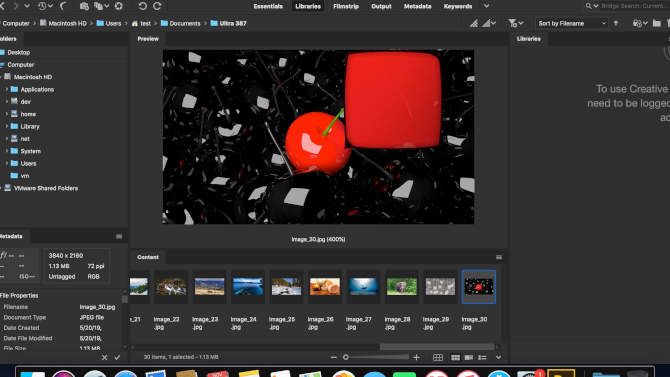The image size is (670, 377).
Task: Select VMware Shared Folders in tree
Action: 46,188
